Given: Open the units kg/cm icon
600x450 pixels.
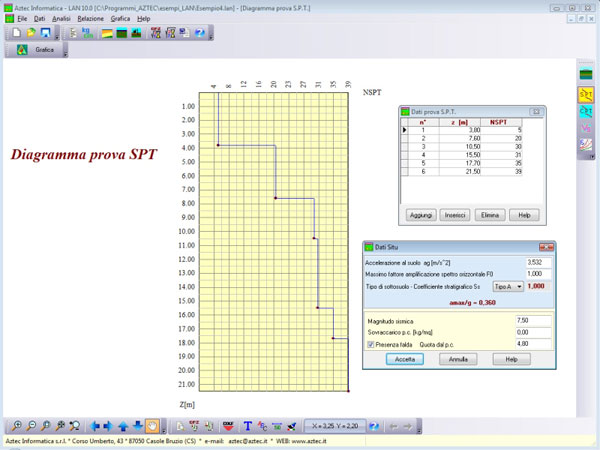Looking at the screenshot, I should [x=87, y=33].
